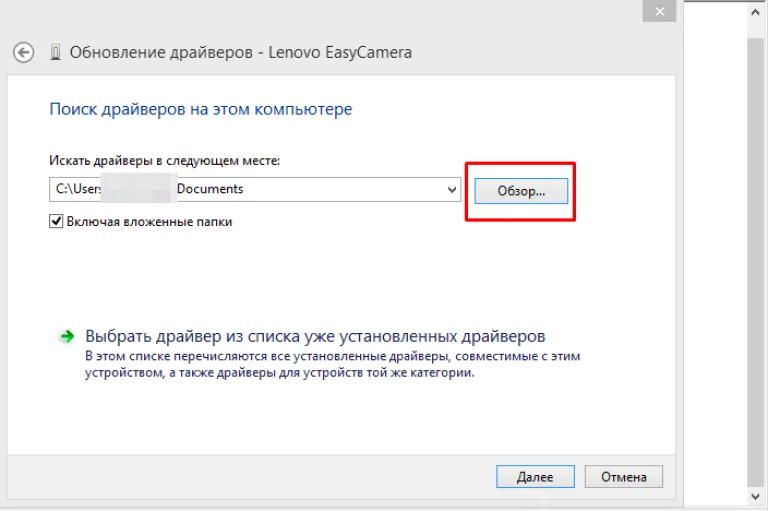Open folder browser with Обзор... button
The image size is (768, 511).
pyautogui.click(x=521, y=191)
